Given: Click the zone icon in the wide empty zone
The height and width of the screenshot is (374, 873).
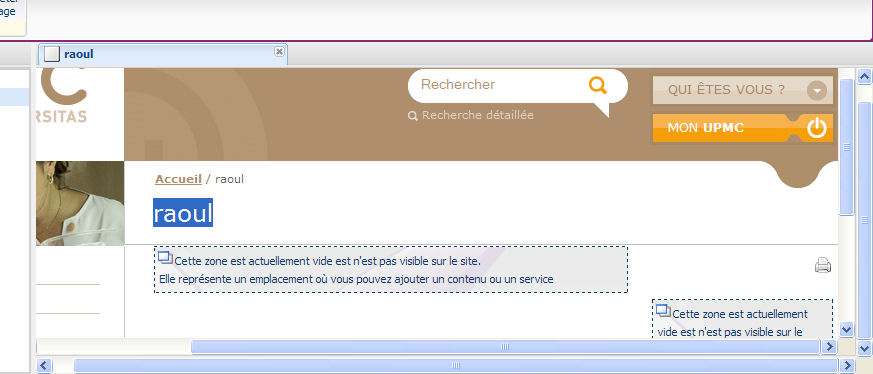Looking at the screenshot, I should [x=165, y=258].
